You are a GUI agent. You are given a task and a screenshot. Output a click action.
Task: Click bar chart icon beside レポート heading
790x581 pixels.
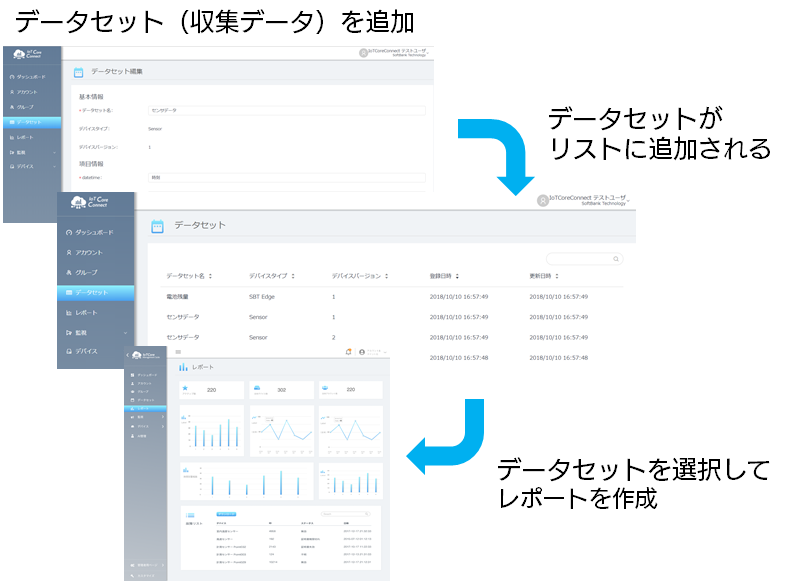(x=183, y=367)
